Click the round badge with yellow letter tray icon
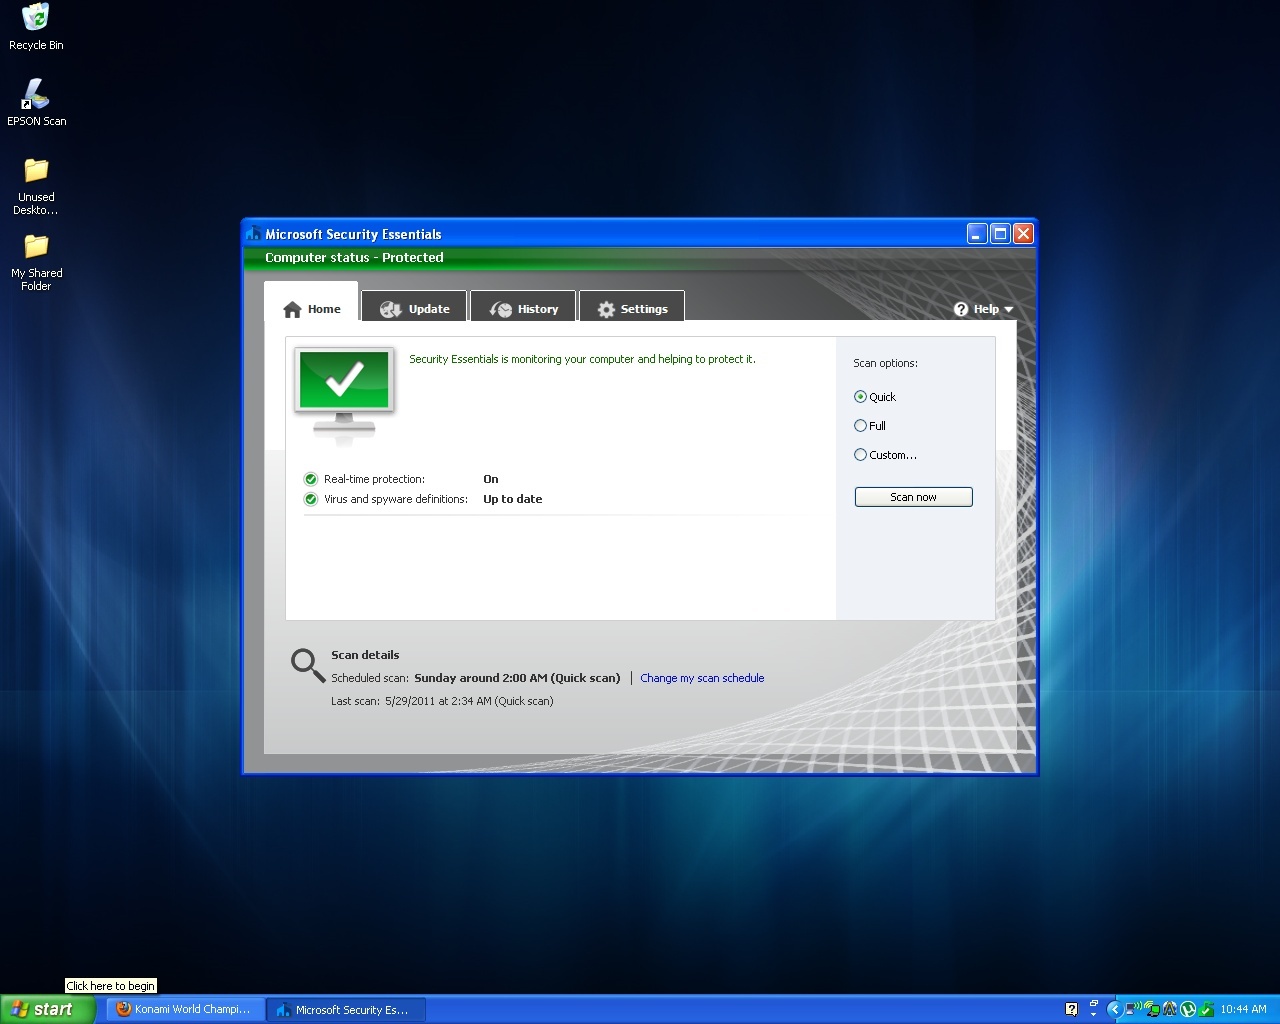 pos(1169,1009)
